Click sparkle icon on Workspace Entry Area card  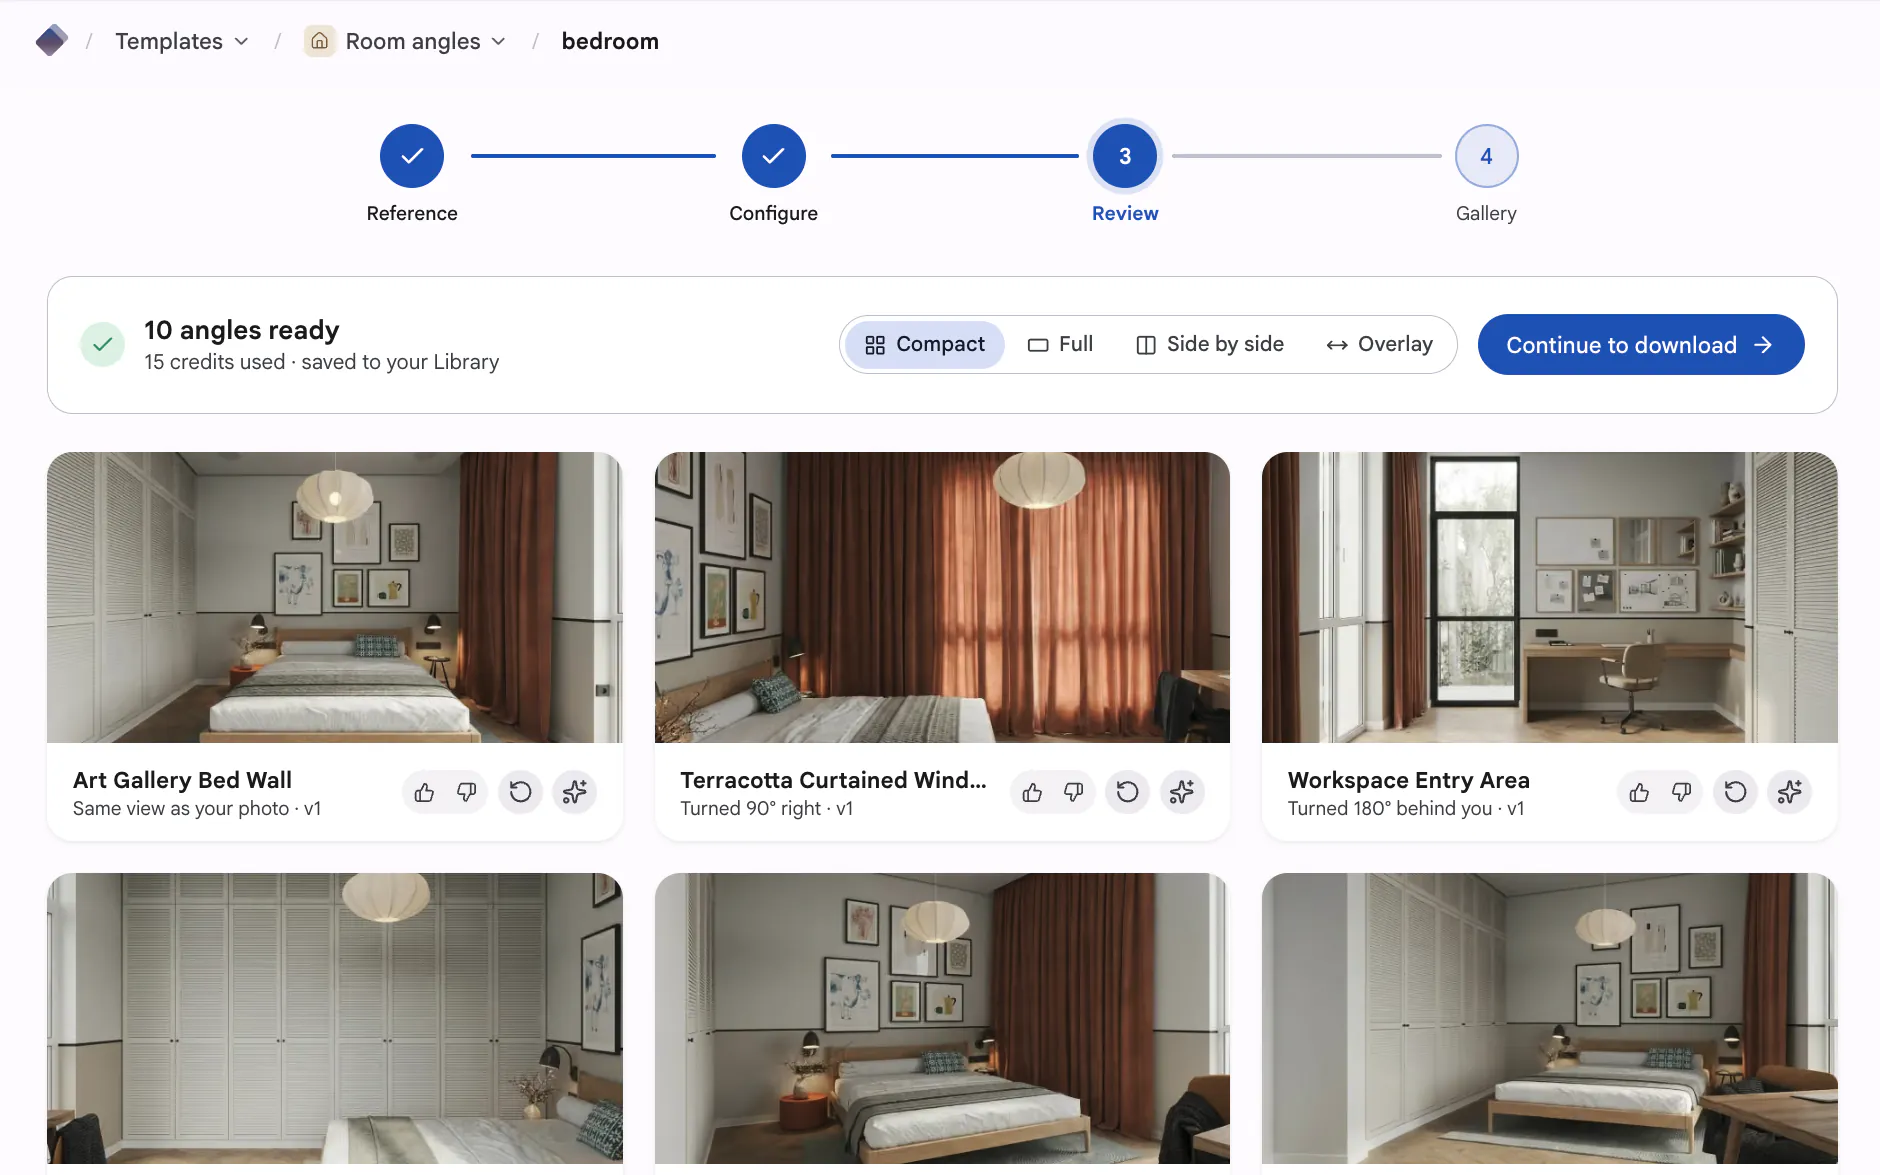point(1790,792)
